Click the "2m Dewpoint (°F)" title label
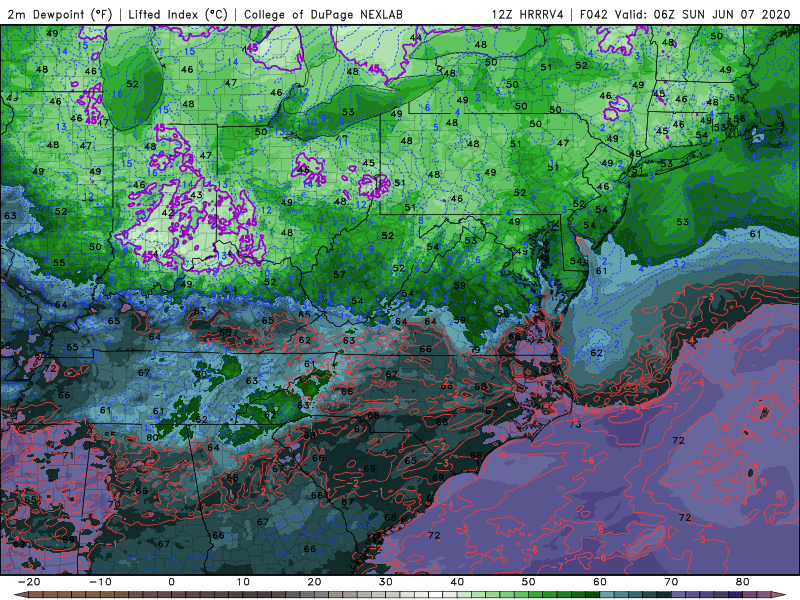Image resolution: width=800 pixels, height=600 pixels. pyautogui.click(x=59, y=14)
